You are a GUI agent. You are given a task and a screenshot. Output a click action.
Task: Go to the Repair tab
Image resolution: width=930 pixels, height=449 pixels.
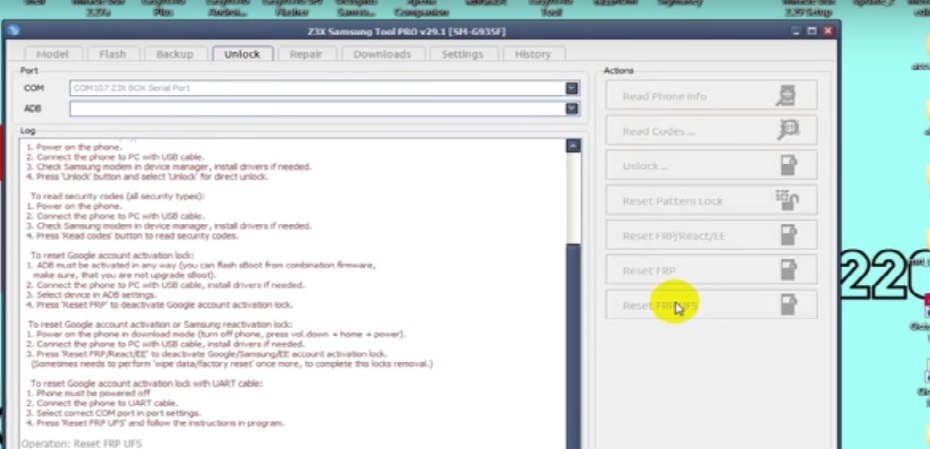click(305, 54)
